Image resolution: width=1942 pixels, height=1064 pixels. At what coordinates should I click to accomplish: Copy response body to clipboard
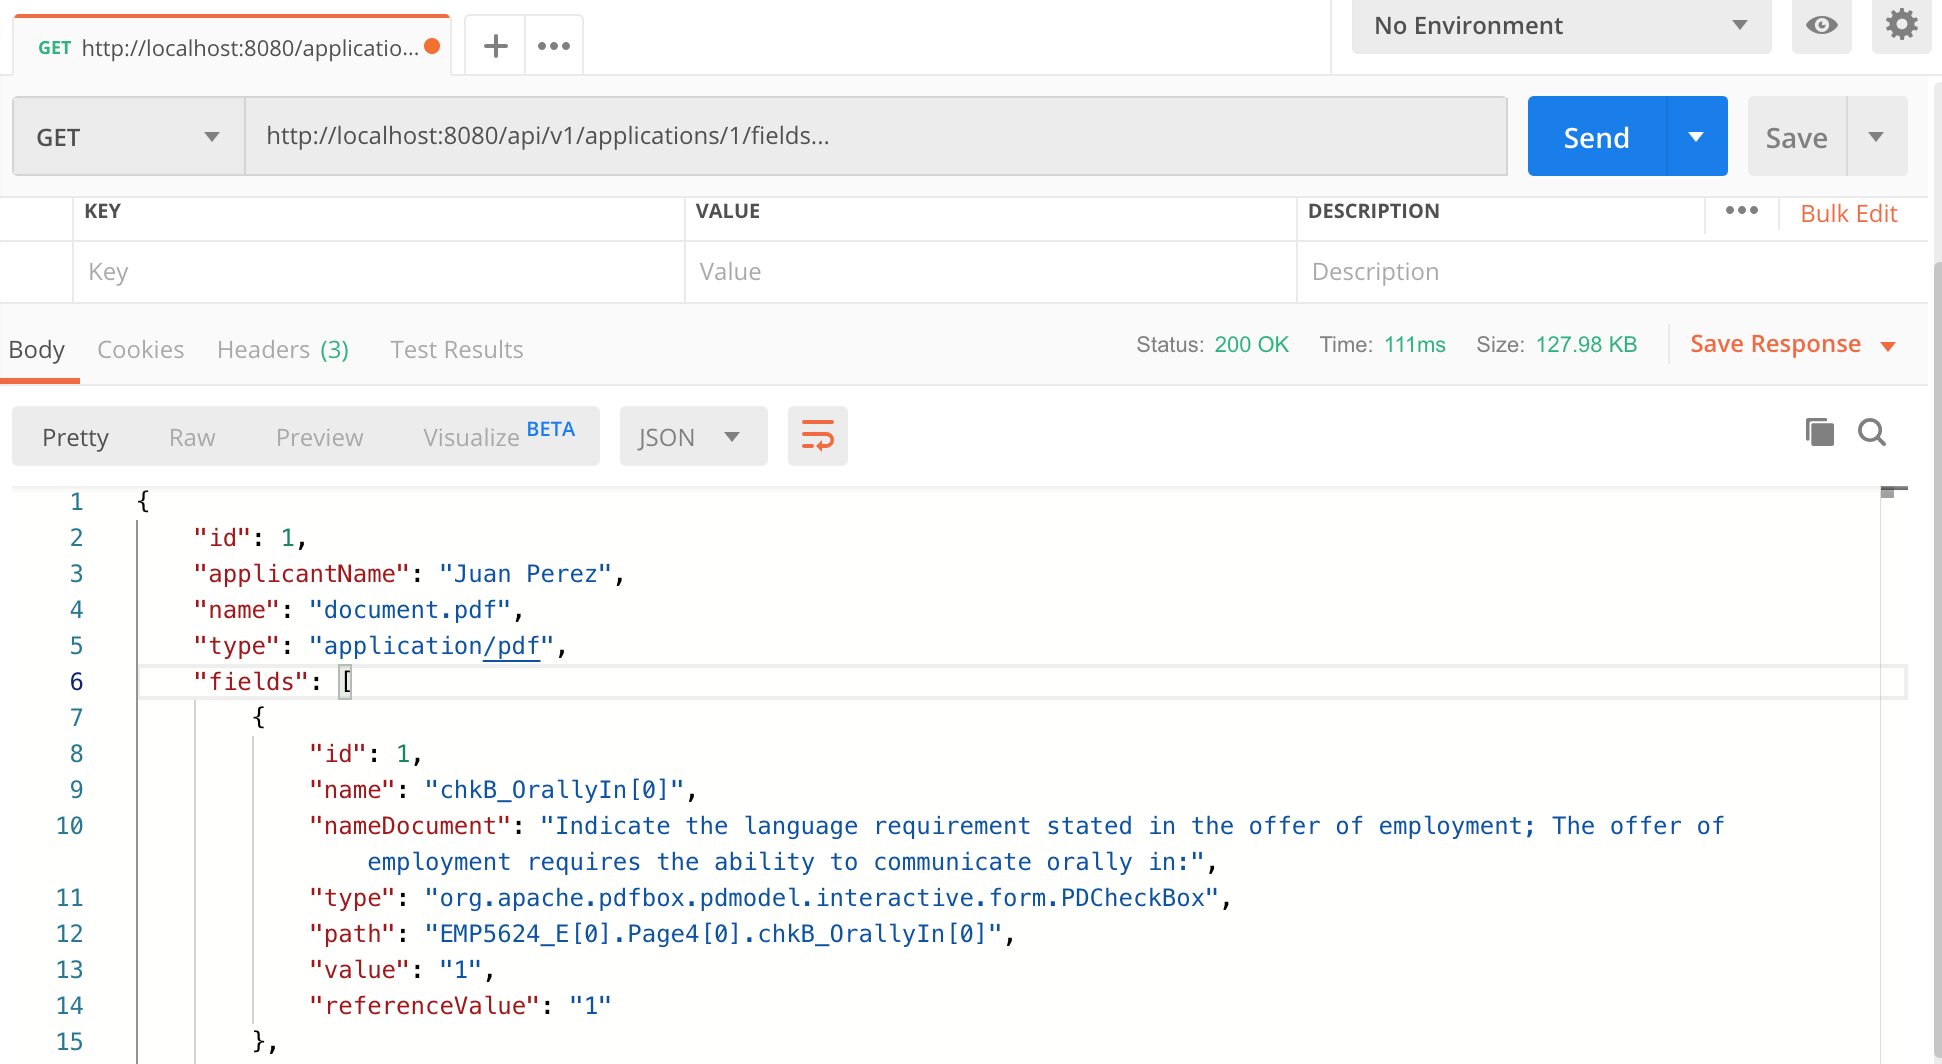click(x=1819, y=432)
